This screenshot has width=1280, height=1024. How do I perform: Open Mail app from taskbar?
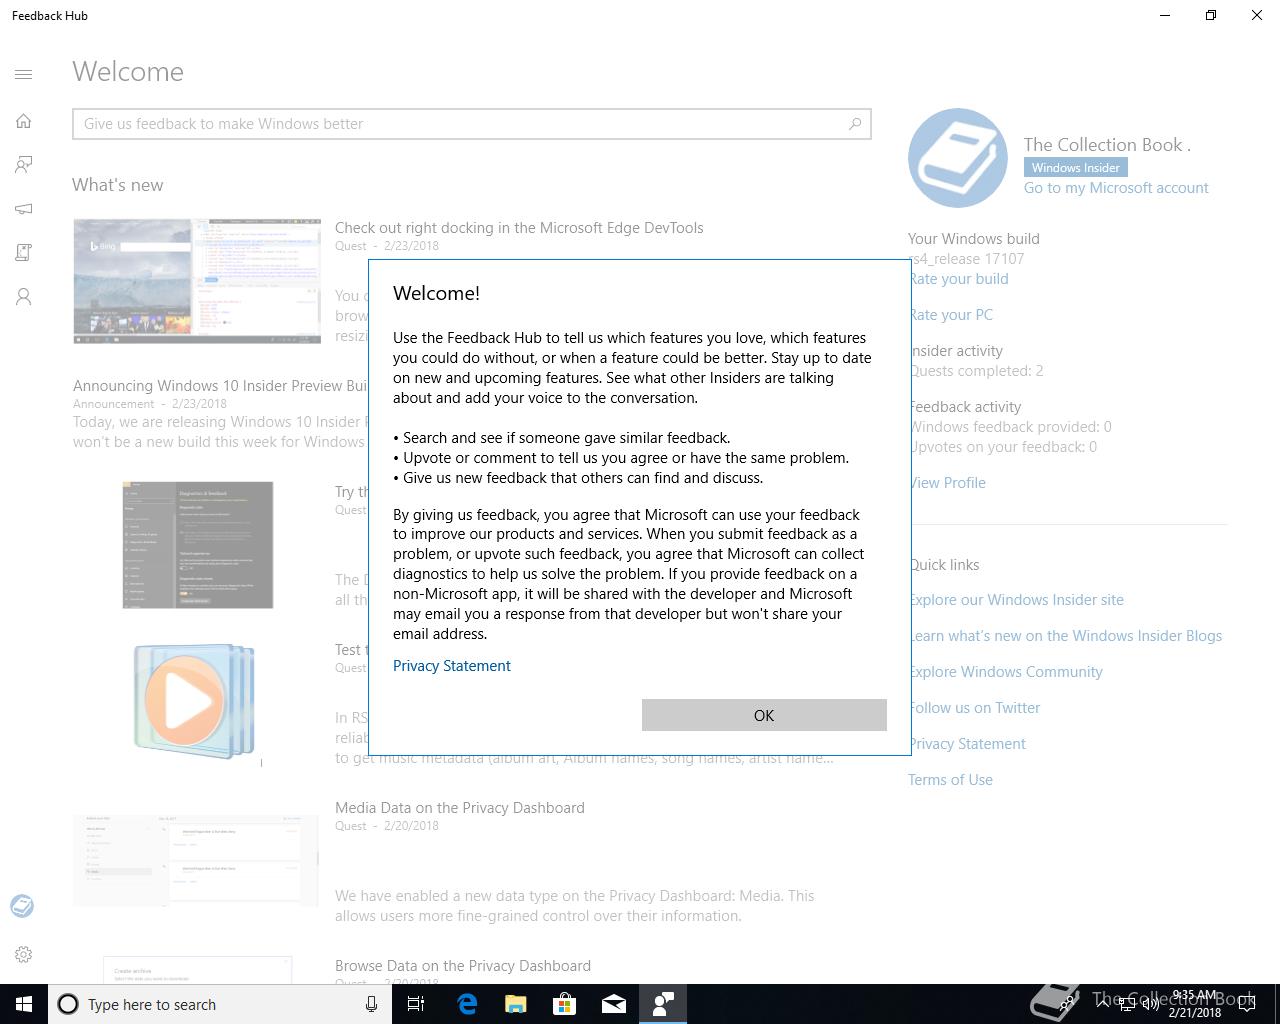(613, 1004)
